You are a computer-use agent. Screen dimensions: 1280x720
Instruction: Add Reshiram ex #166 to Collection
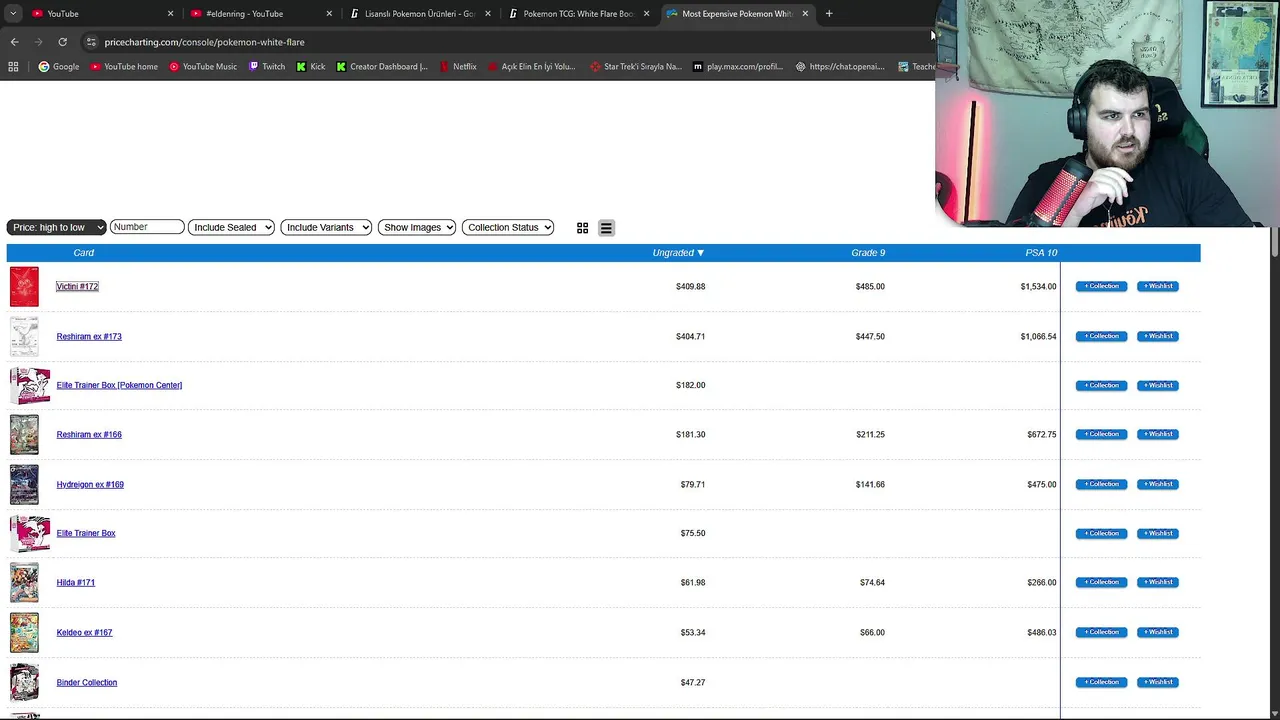(x=1101, y=434)
